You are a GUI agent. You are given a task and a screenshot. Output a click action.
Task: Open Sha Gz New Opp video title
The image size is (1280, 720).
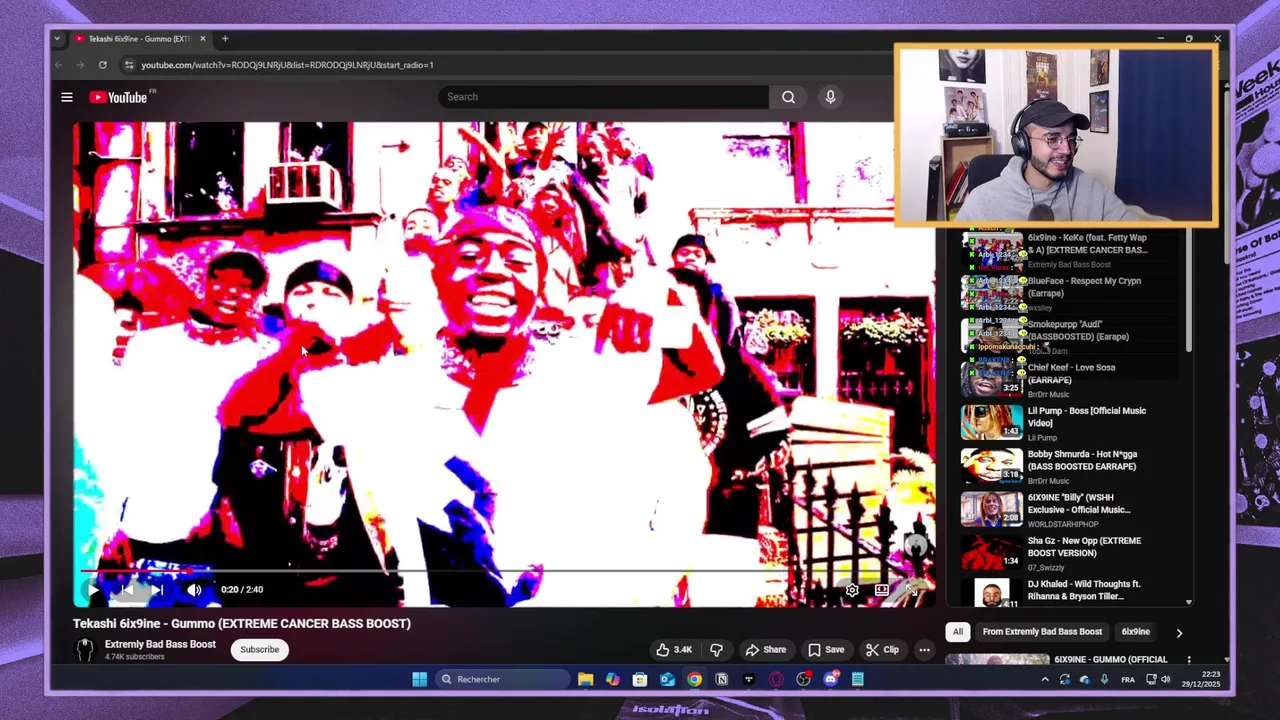point(1084,547)
